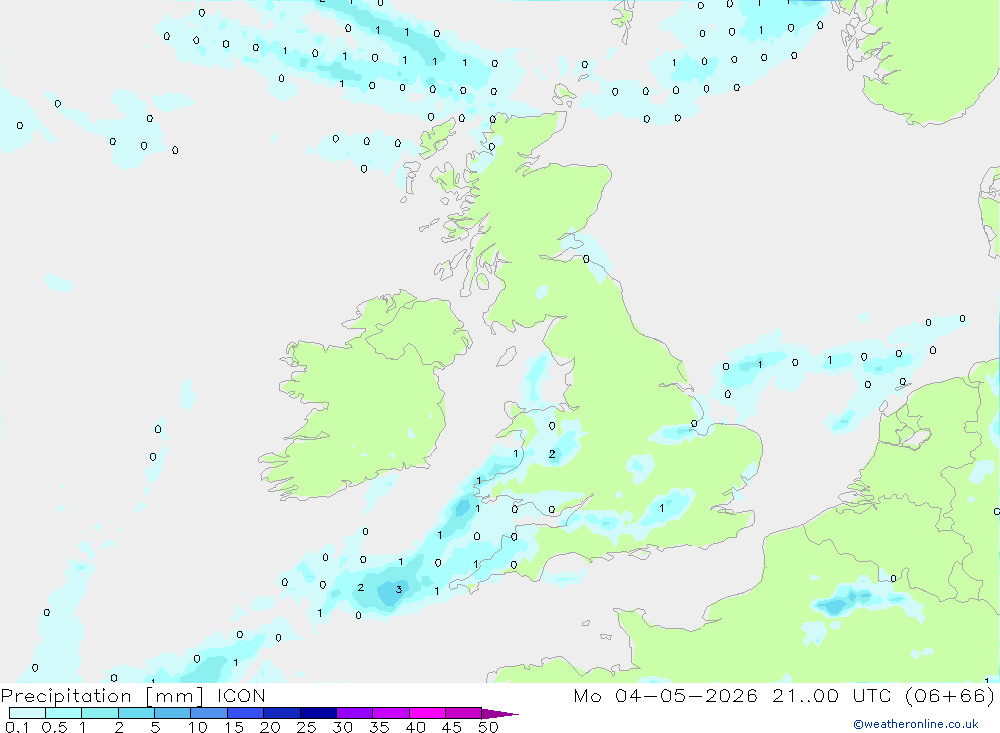Click the 25–30 mm dark navy swatch

pos(318,713)
